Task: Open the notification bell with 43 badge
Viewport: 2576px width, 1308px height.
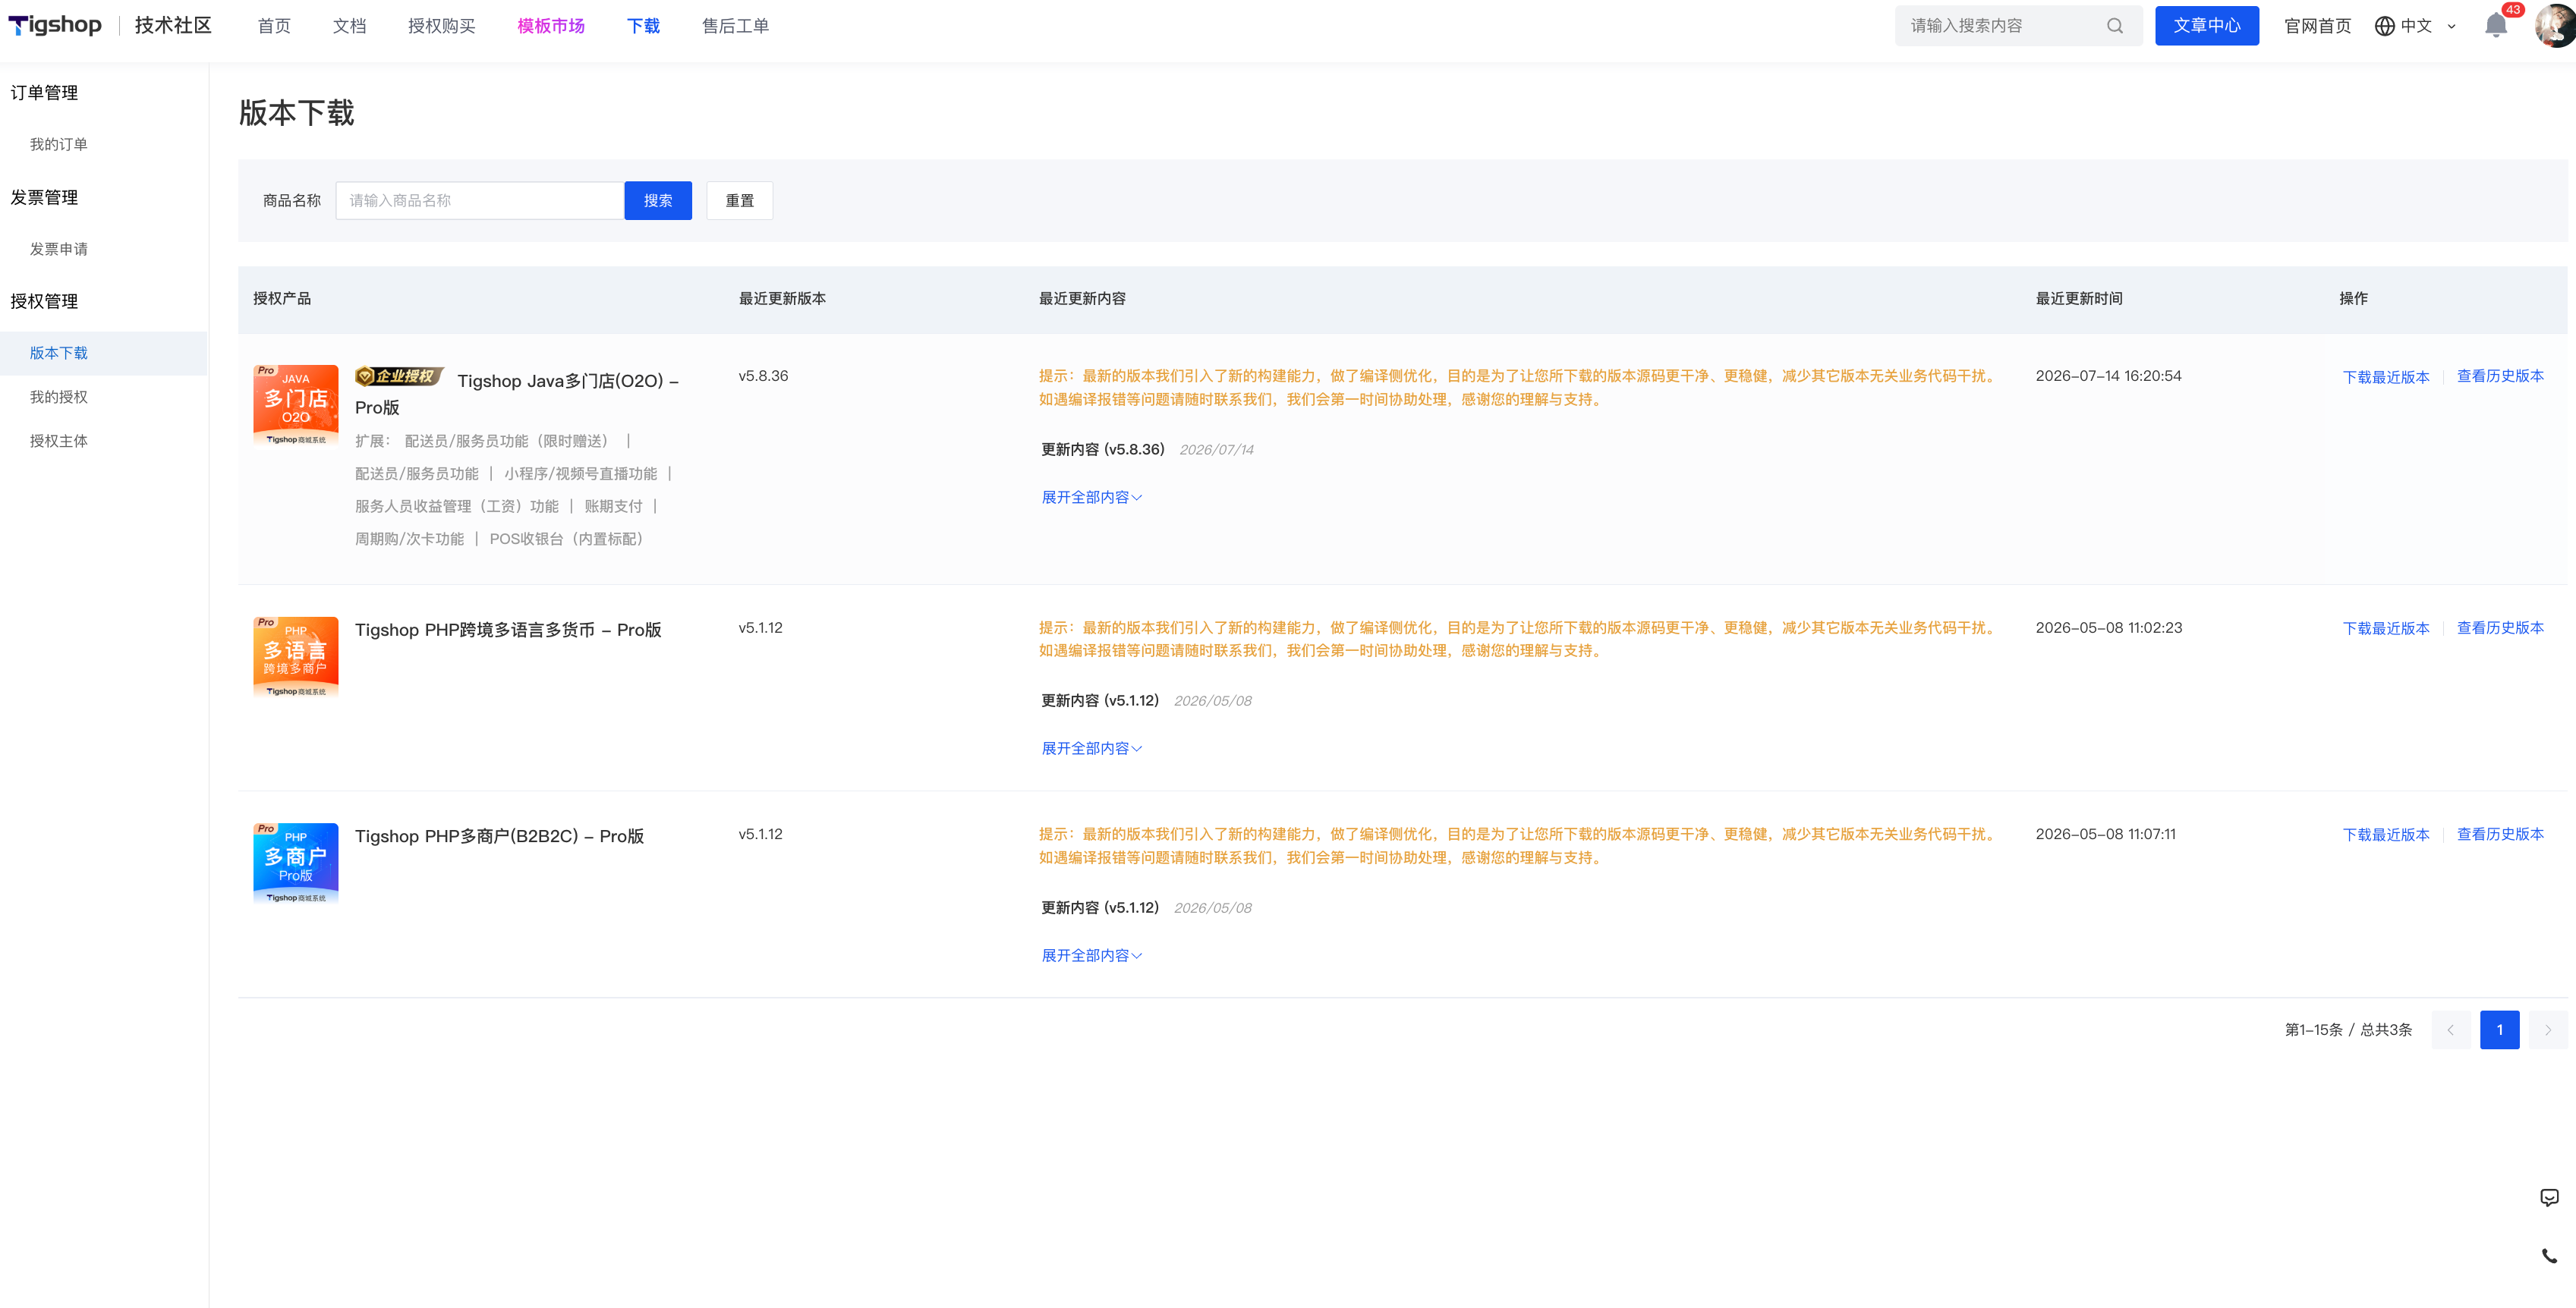Action: click(2496, 25)
